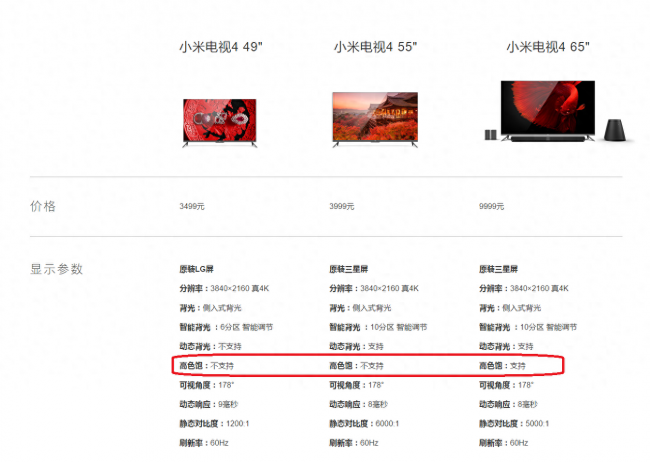Select the 静态对比度:1200:1 value
This screenshot has height=462, width=650.
pos(214,423)
